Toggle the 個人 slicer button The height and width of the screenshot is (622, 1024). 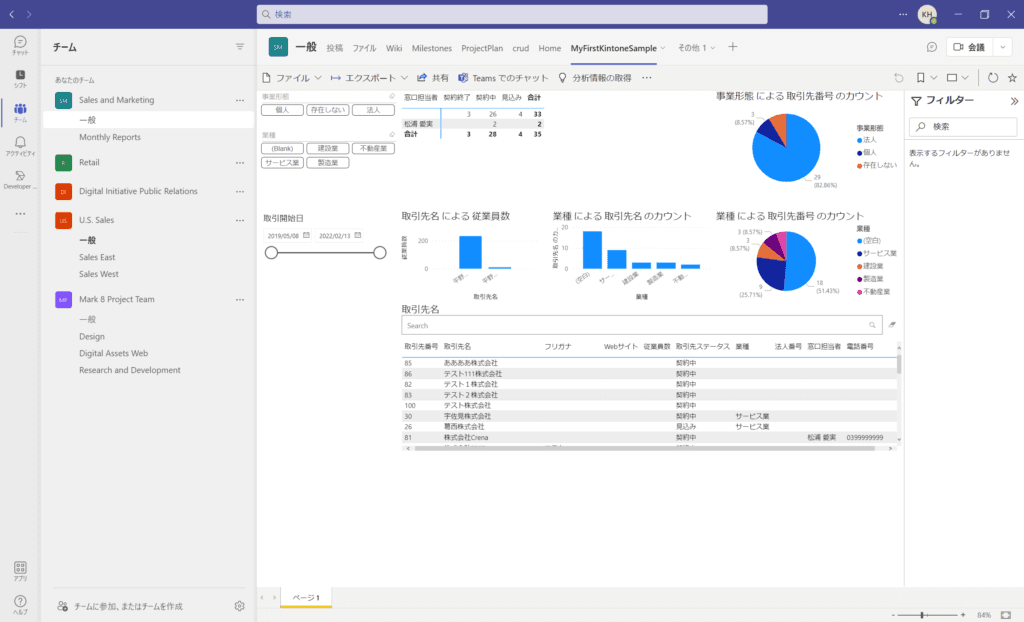(282, 110)
